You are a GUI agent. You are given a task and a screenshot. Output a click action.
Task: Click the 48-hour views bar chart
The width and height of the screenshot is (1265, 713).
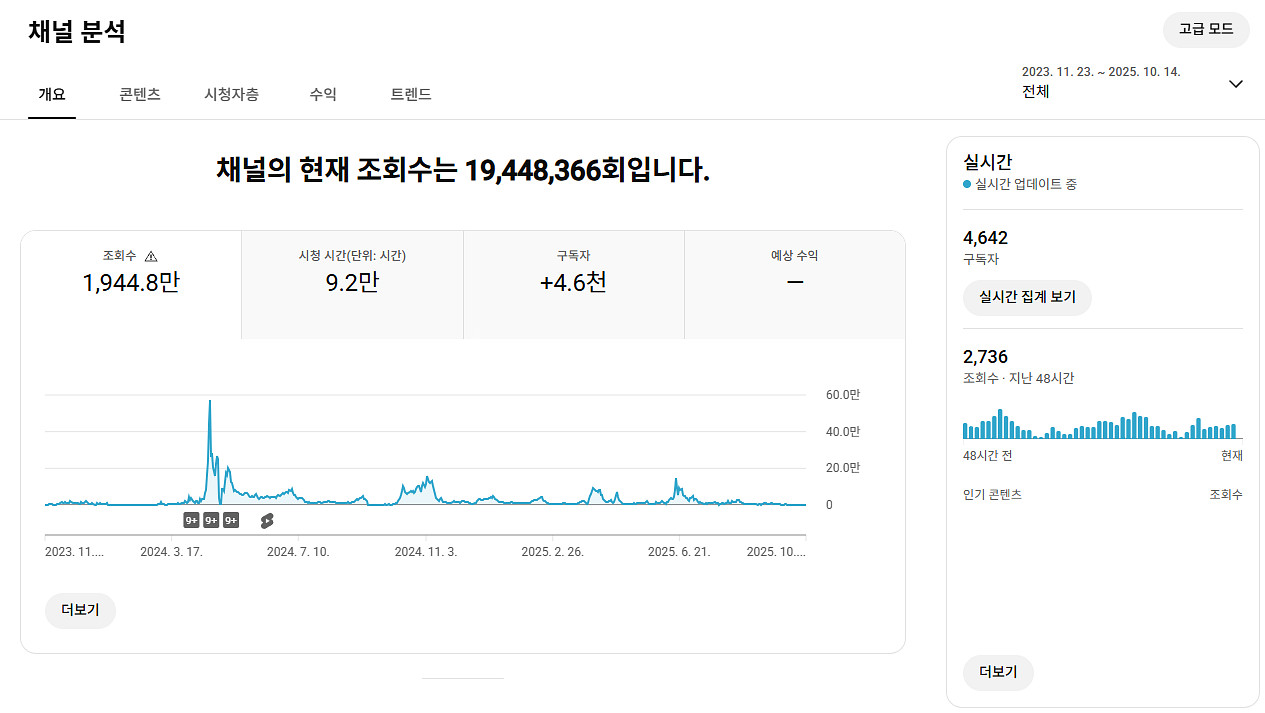click(1100, 425)
